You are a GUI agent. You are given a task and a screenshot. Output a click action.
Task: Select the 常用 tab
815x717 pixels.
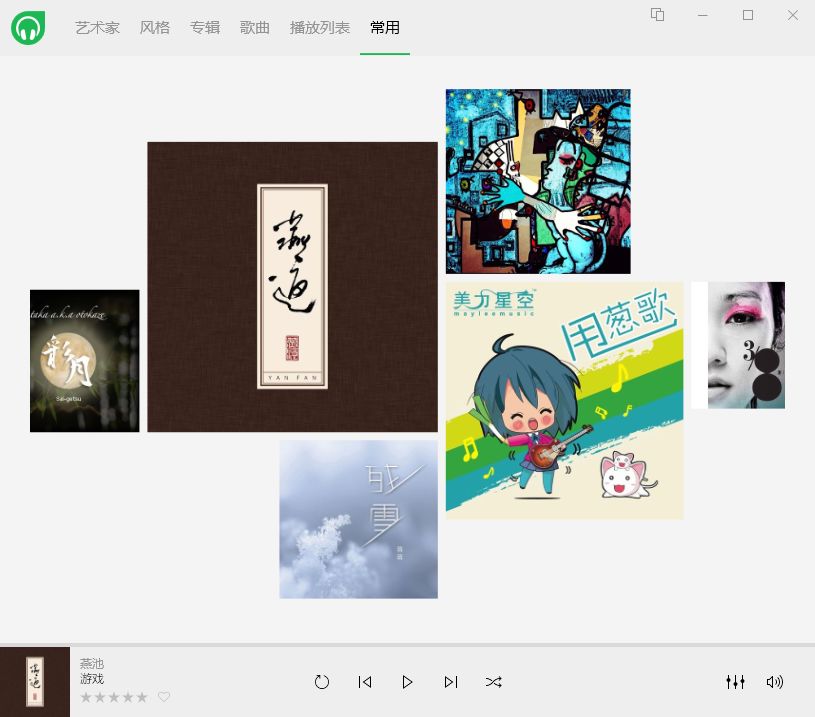[x=385, y=28]
